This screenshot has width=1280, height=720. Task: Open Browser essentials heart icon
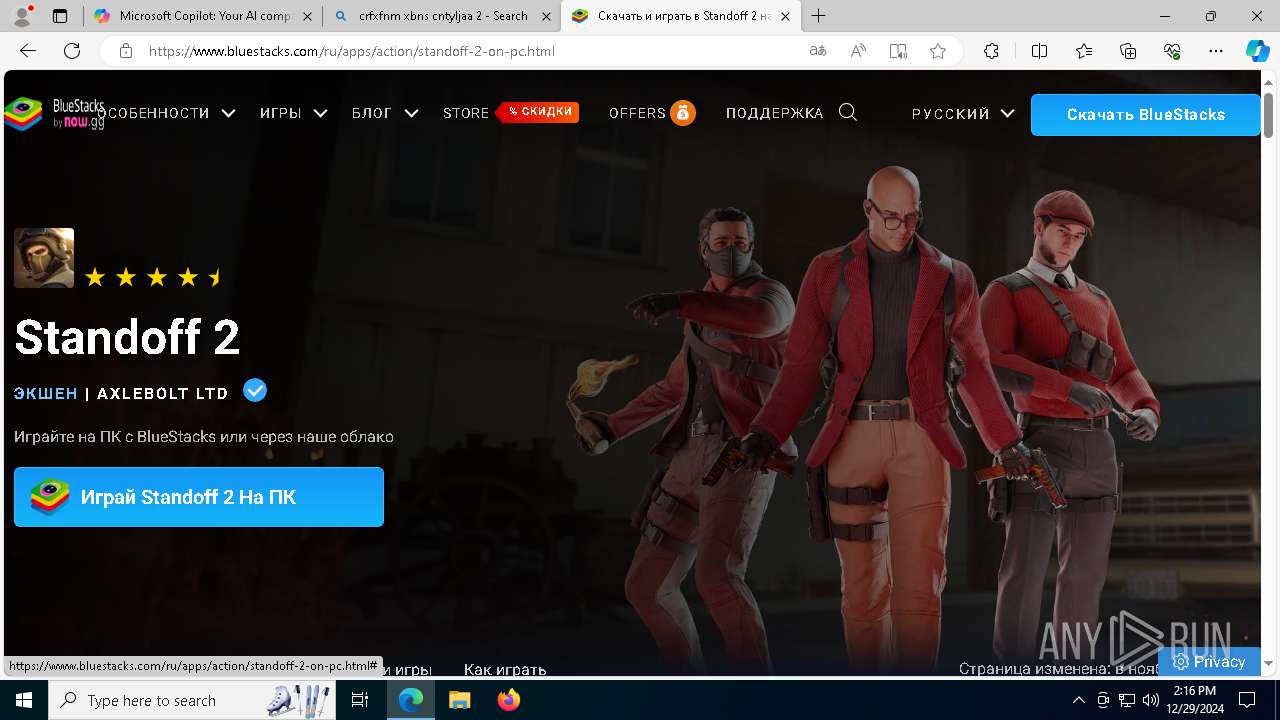1172,51
